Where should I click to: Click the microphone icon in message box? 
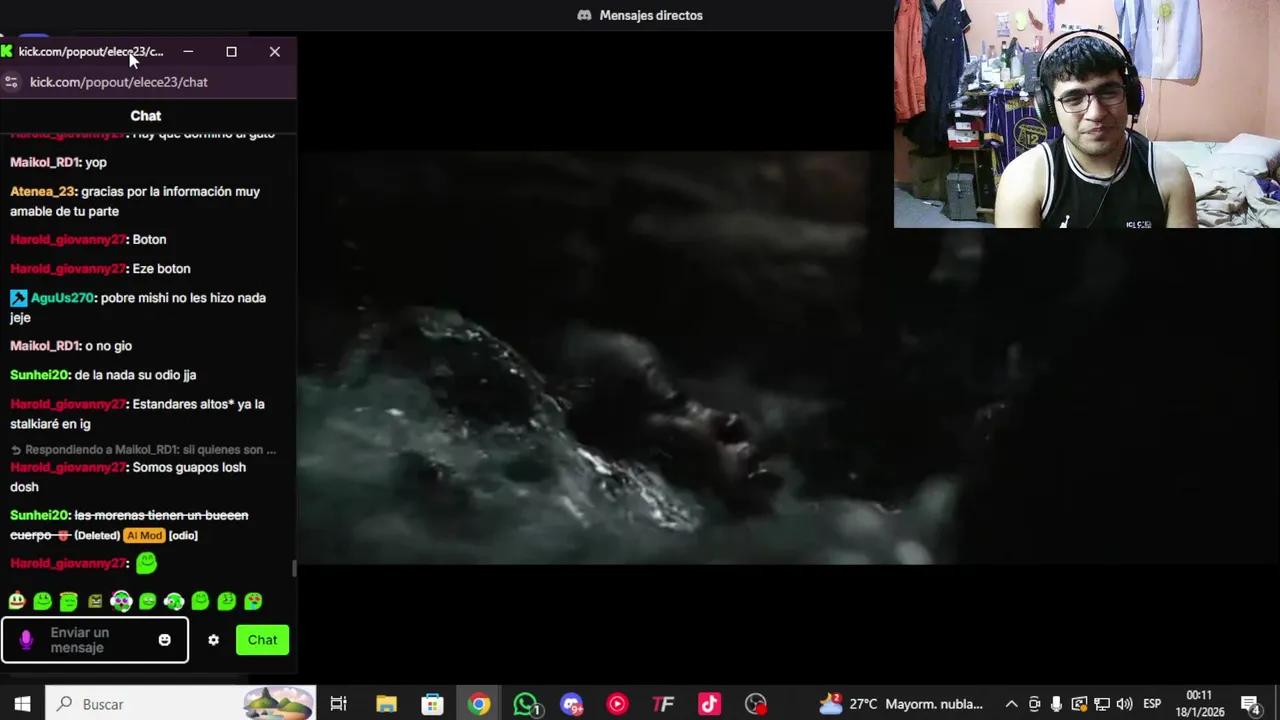click(x=26, y=640)
